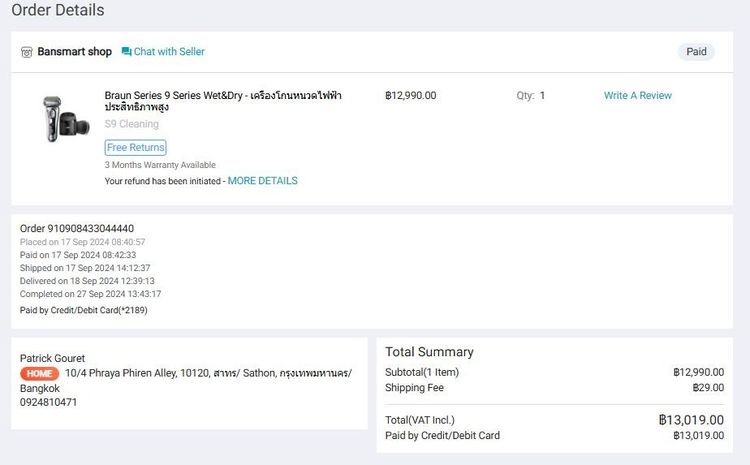
Task: Click the Free Returns badge
Action: tap(135, 147)
